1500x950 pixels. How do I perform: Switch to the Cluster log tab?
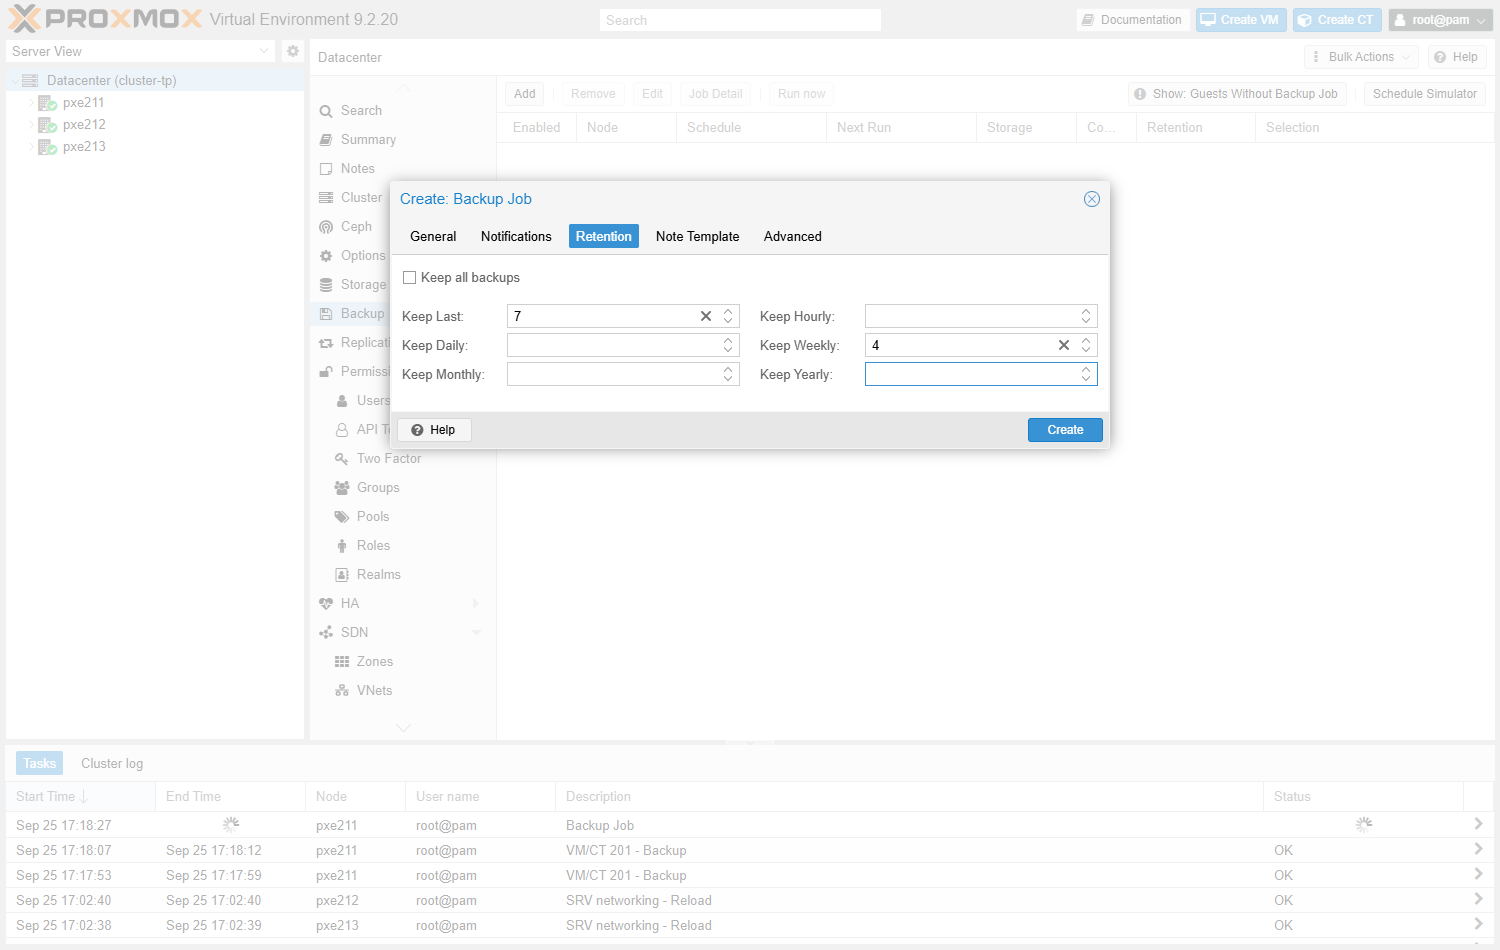(112, 764)
